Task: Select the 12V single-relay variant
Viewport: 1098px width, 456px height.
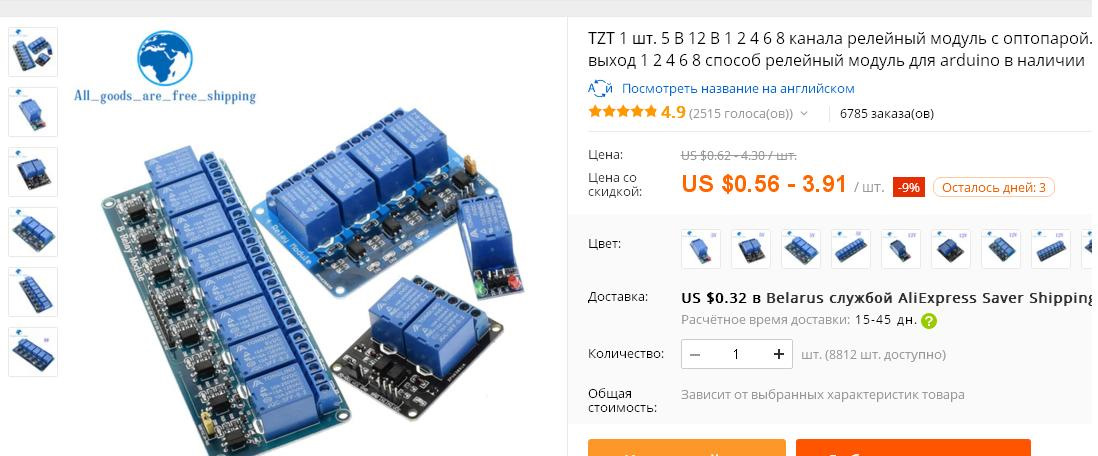Action: coord(901,249)
